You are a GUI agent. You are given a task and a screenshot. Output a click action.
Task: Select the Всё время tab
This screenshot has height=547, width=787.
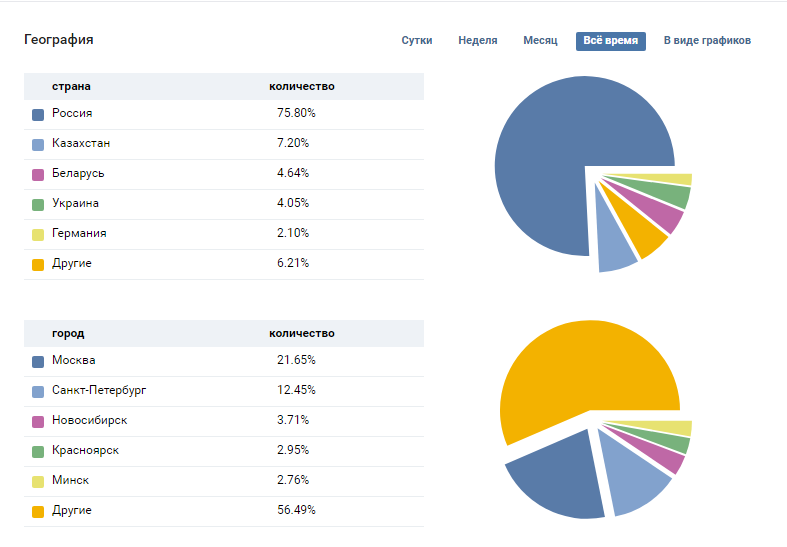pyautogui.click(x=610, y=41)
